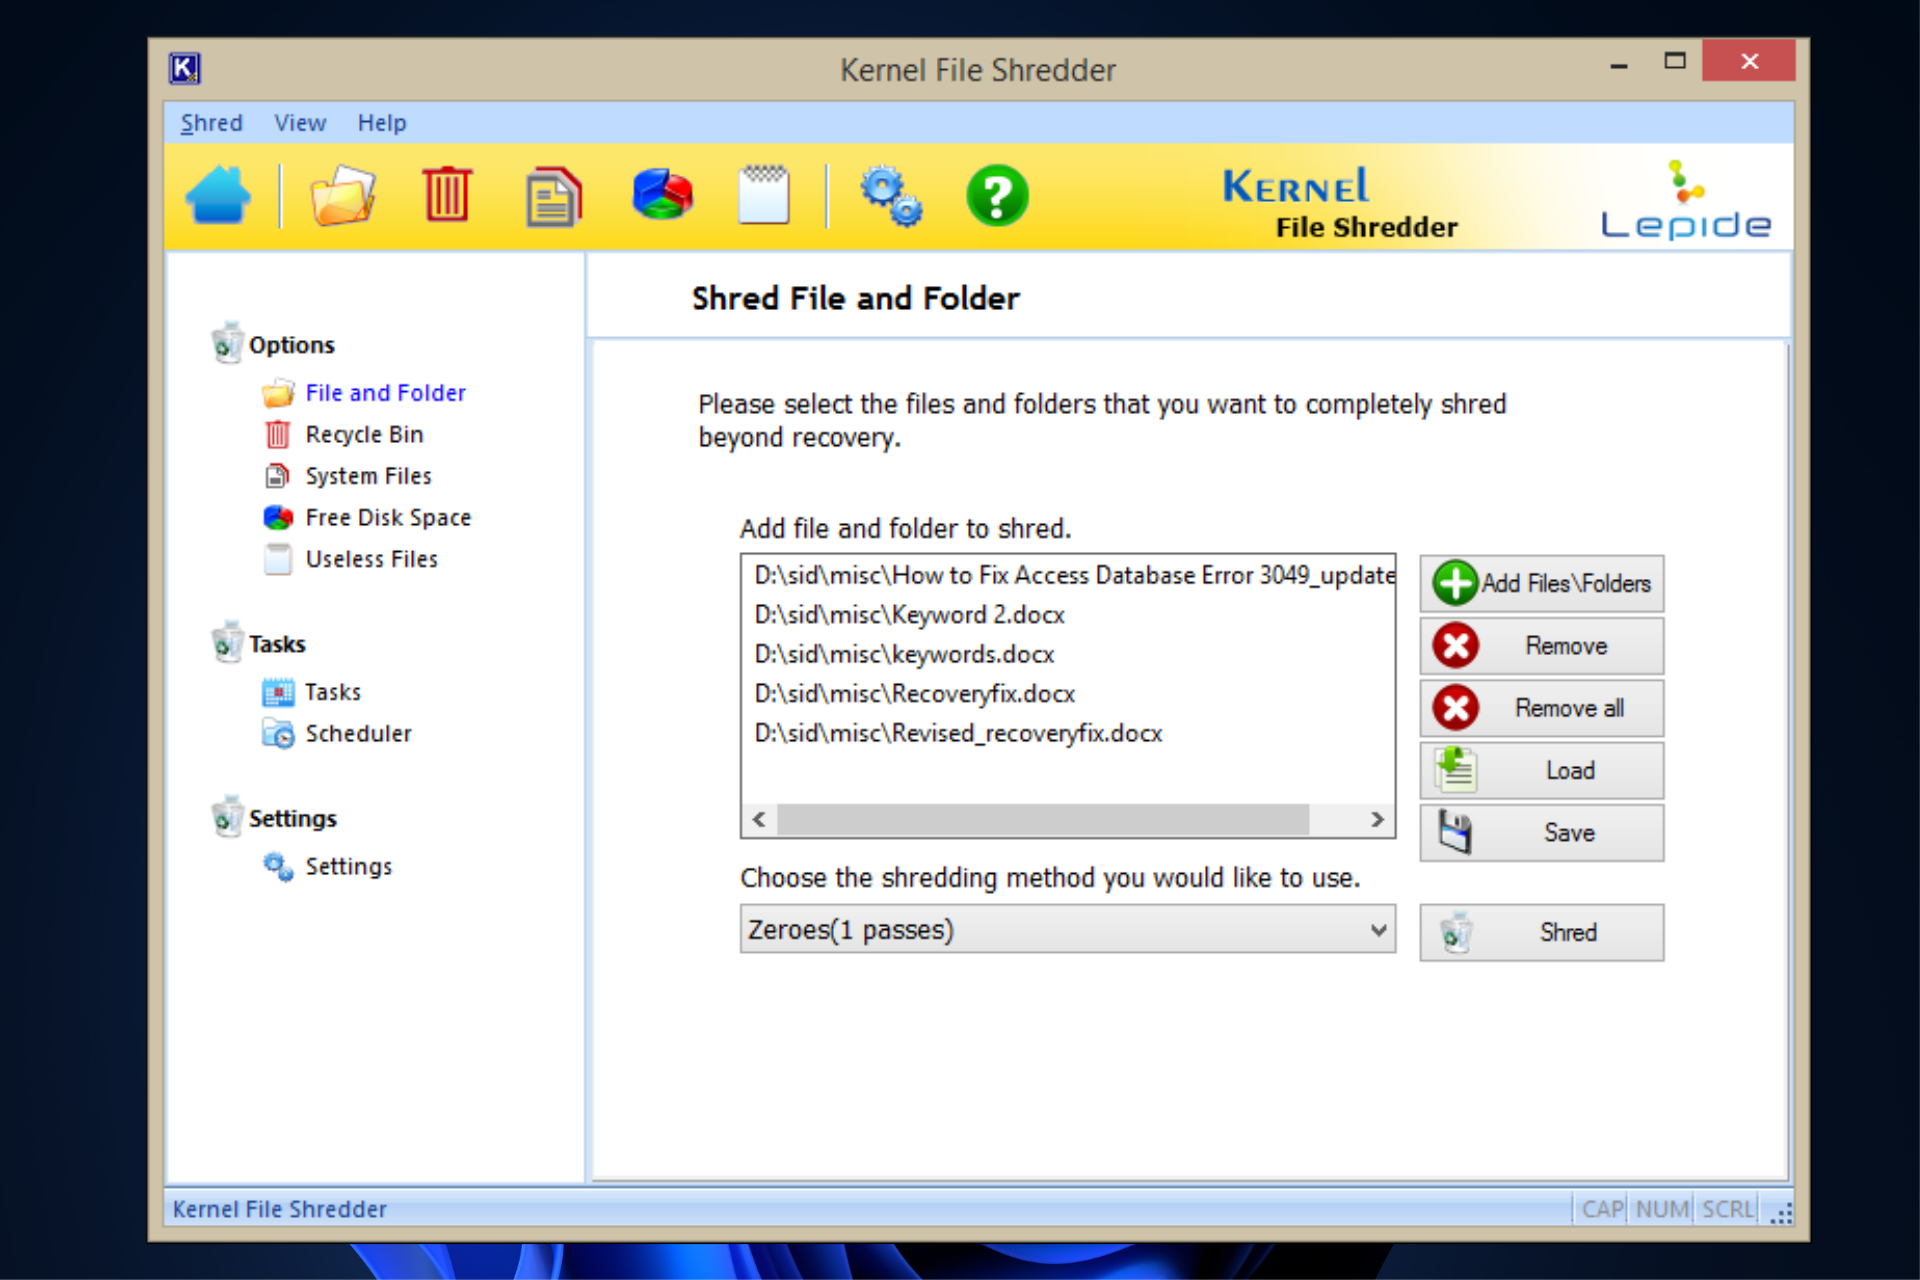Click the NUM status bar indicator
Viewport: 1920px width, 1280px height.
pyautogui.click(x=1661, y=1209)
